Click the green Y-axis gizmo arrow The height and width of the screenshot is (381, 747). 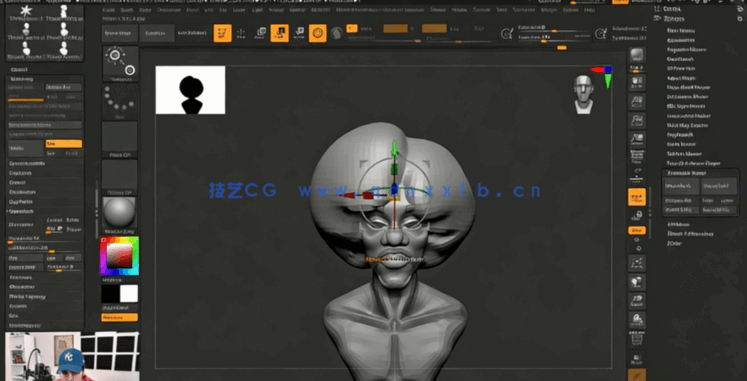(394, 149)
